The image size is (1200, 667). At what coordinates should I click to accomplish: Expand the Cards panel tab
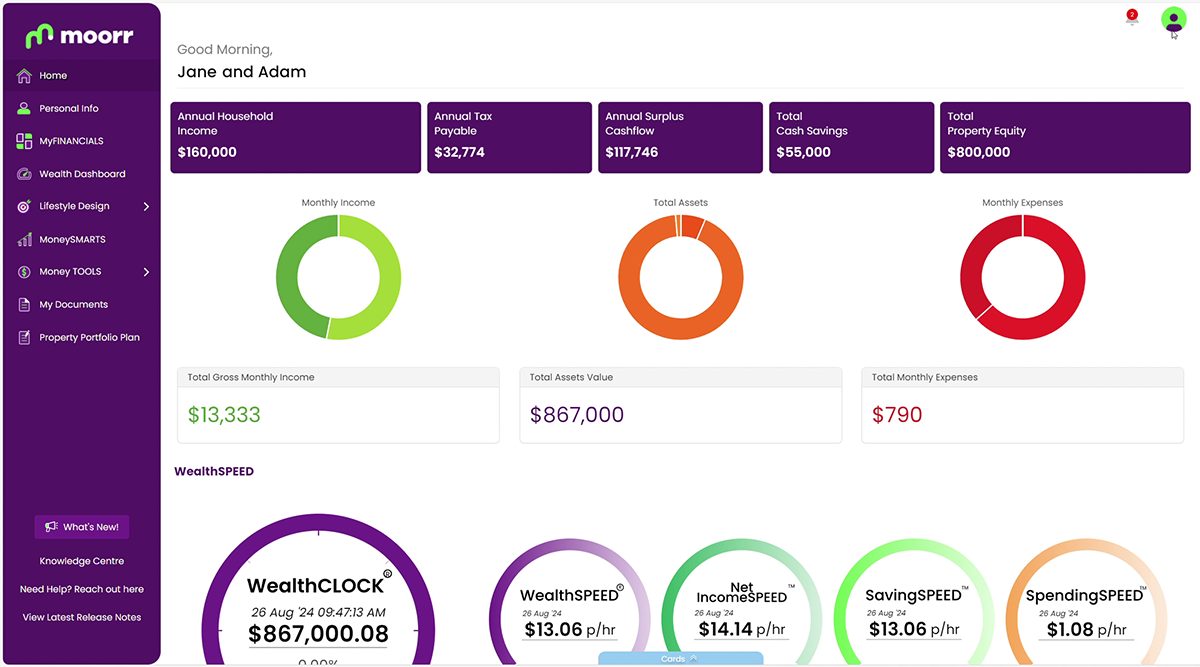click(680, 659)
